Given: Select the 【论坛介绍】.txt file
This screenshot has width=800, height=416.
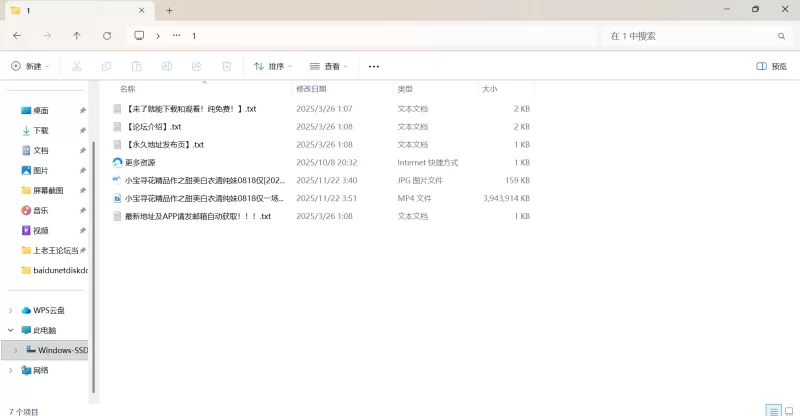Looking at the screenshot, I should 321,127.
